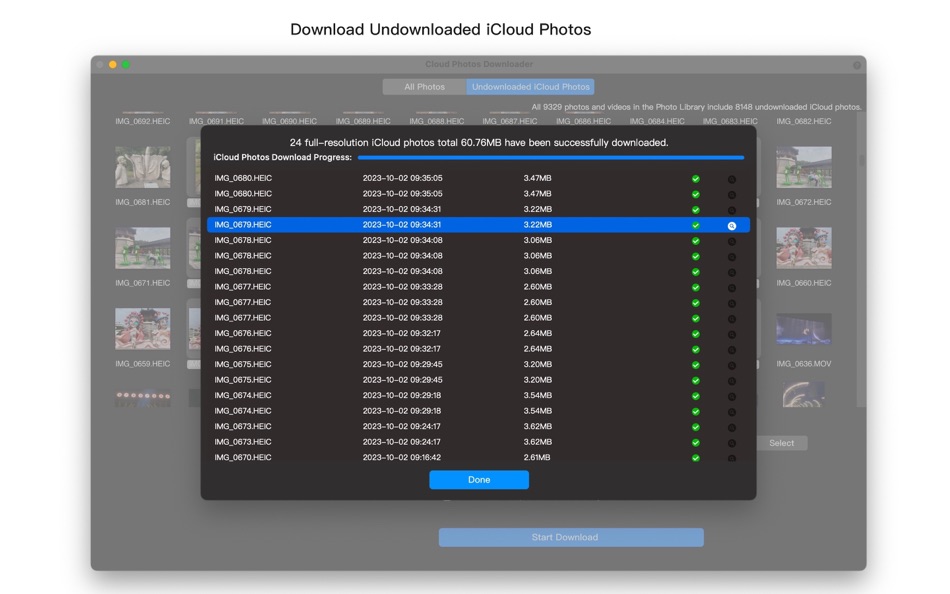Screen dimensions: 950x594
Task: Open the IMG_0681.HEIC thumbnail
Action: (143, 167)
